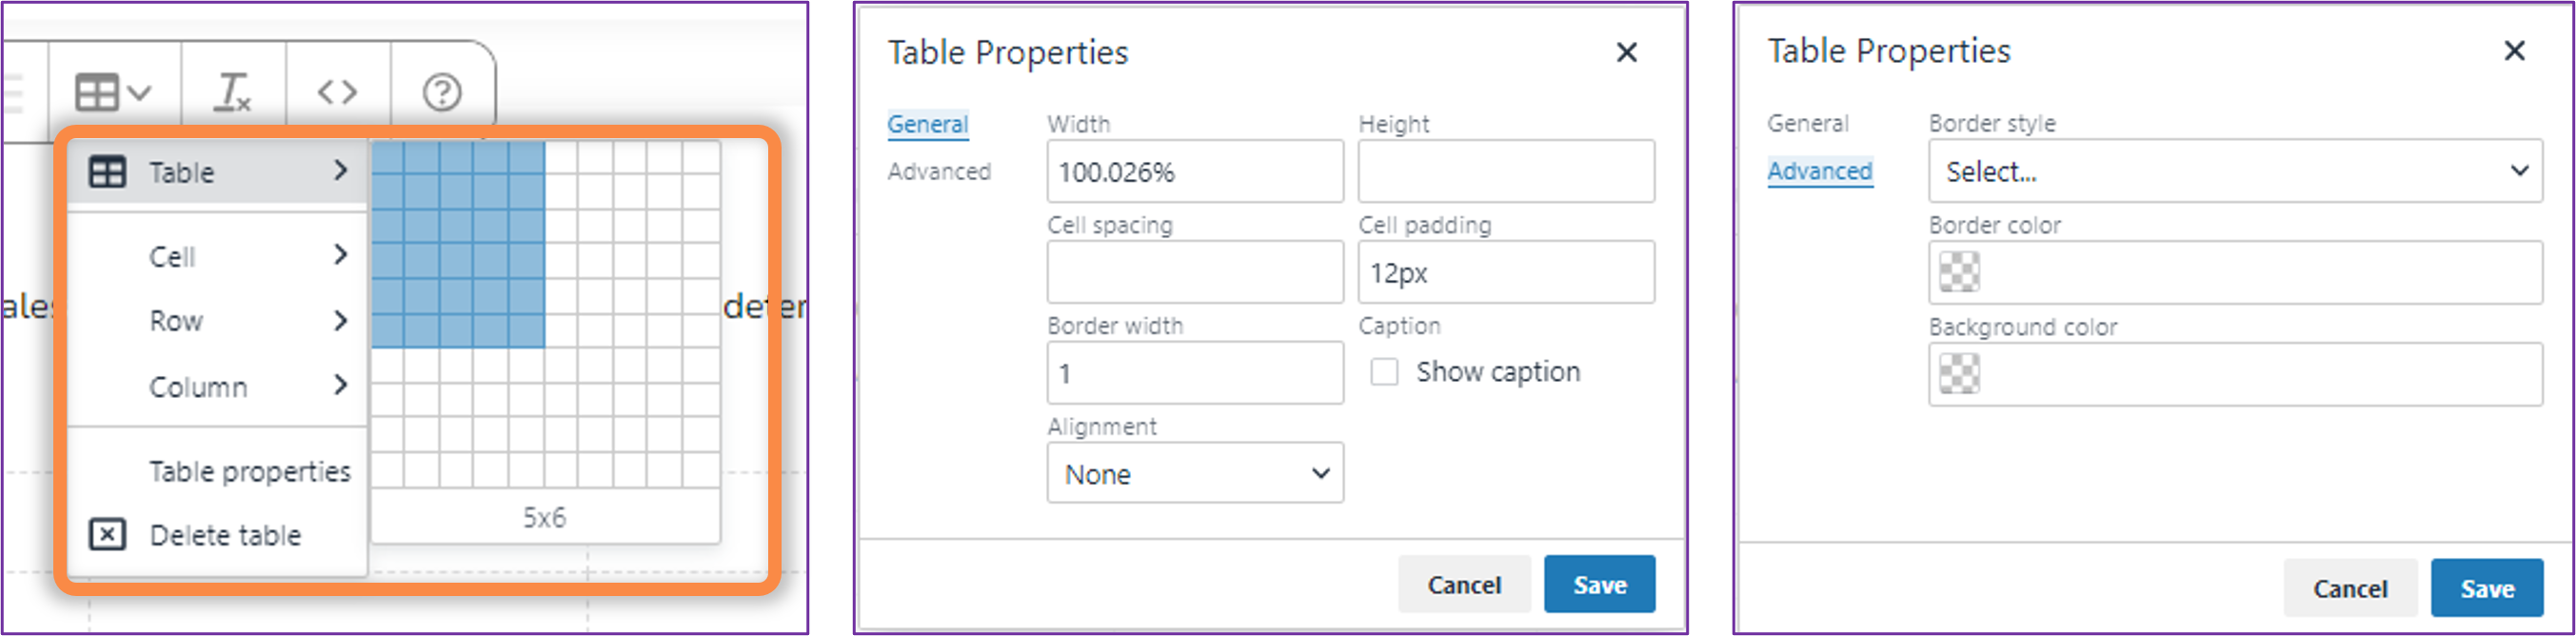The height and width of the screenshot is (636, 2576).
Task: Click the help question mark icon
Action: tap(442, 93)
